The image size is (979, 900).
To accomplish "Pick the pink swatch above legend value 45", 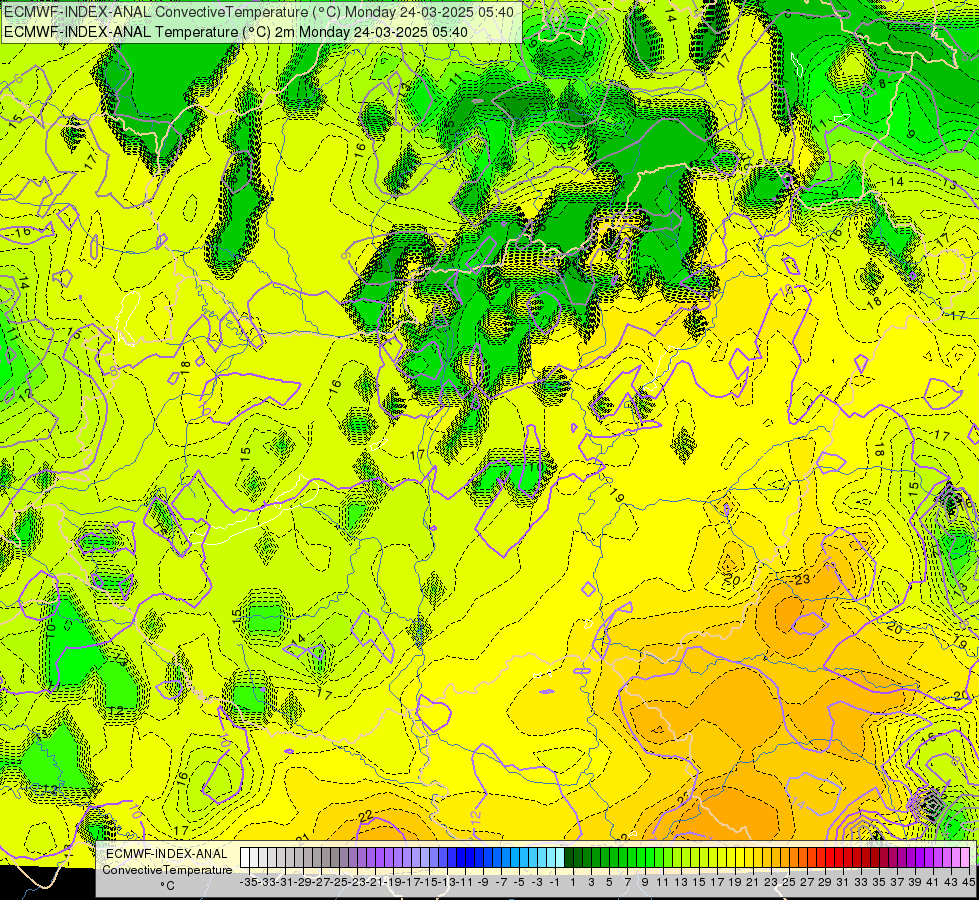I will point(965,858).
